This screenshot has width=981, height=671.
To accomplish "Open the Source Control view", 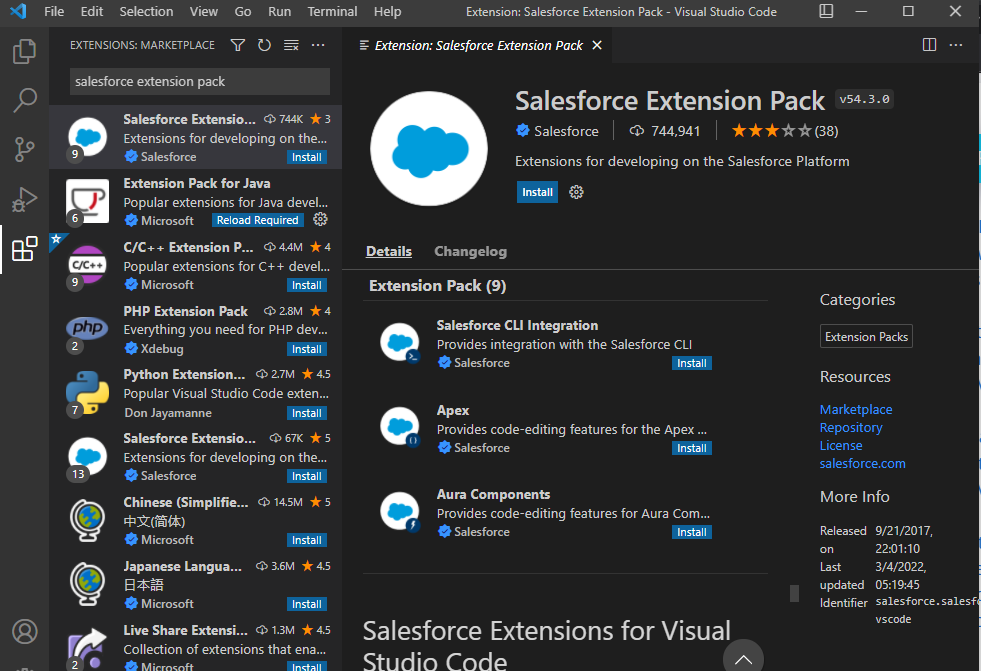I will pos(24,149).
